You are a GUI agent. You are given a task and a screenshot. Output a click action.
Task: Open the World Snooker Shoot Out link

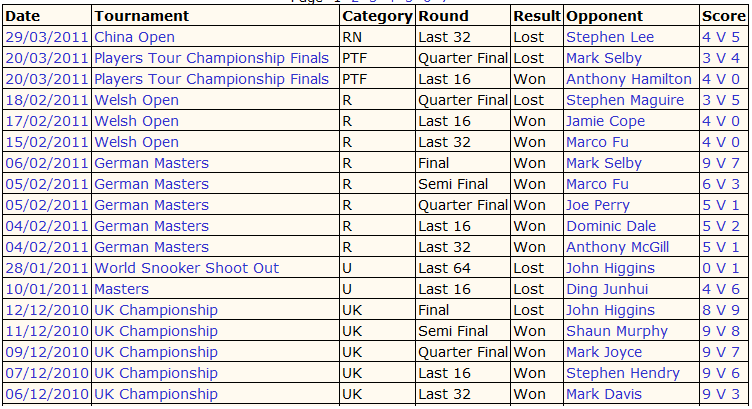187,268
